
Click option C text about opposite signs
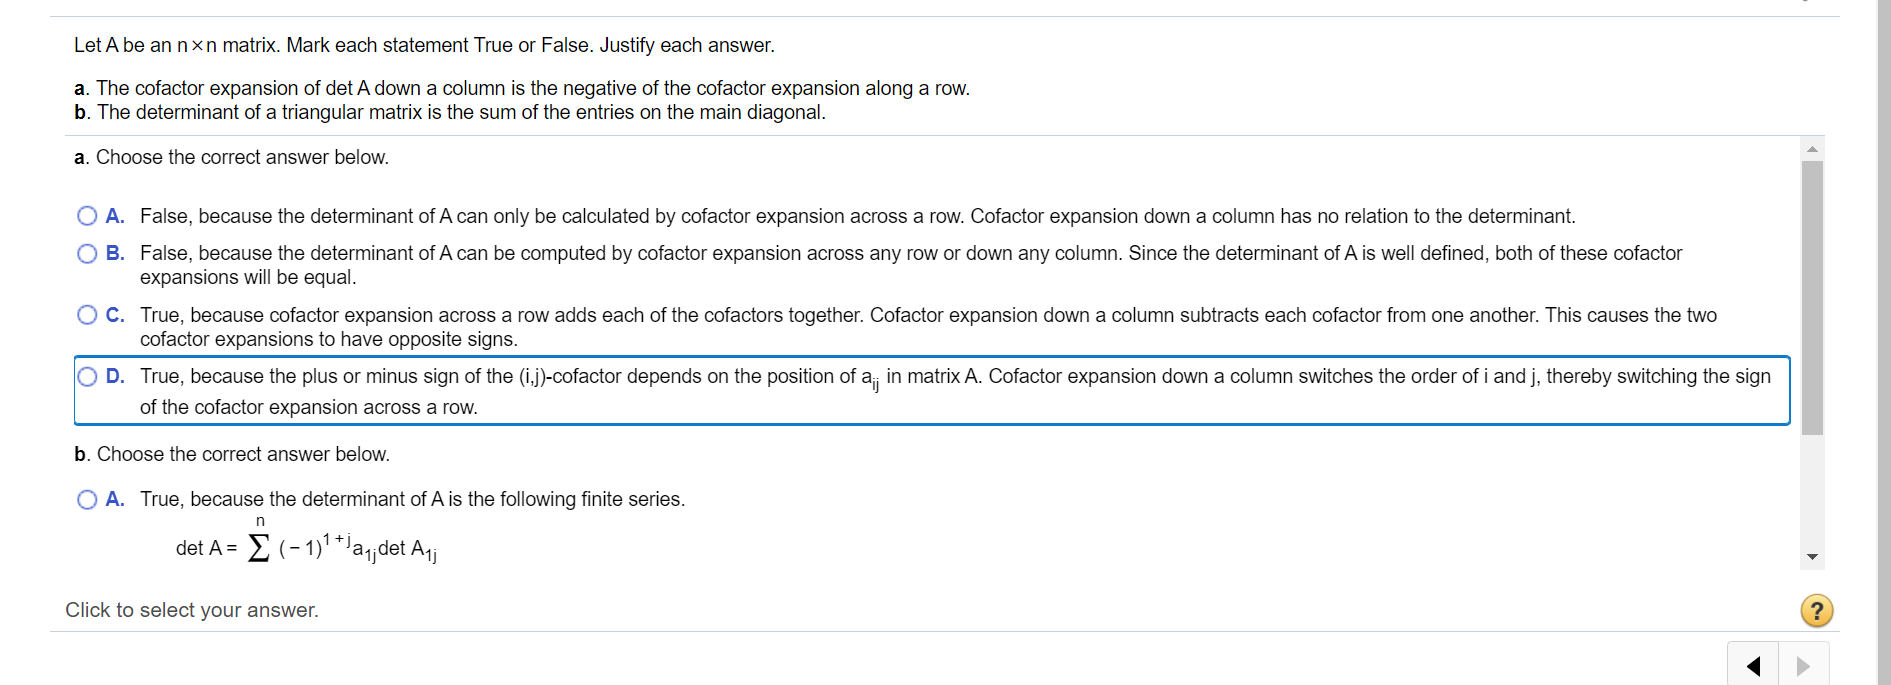coord(928,327)
